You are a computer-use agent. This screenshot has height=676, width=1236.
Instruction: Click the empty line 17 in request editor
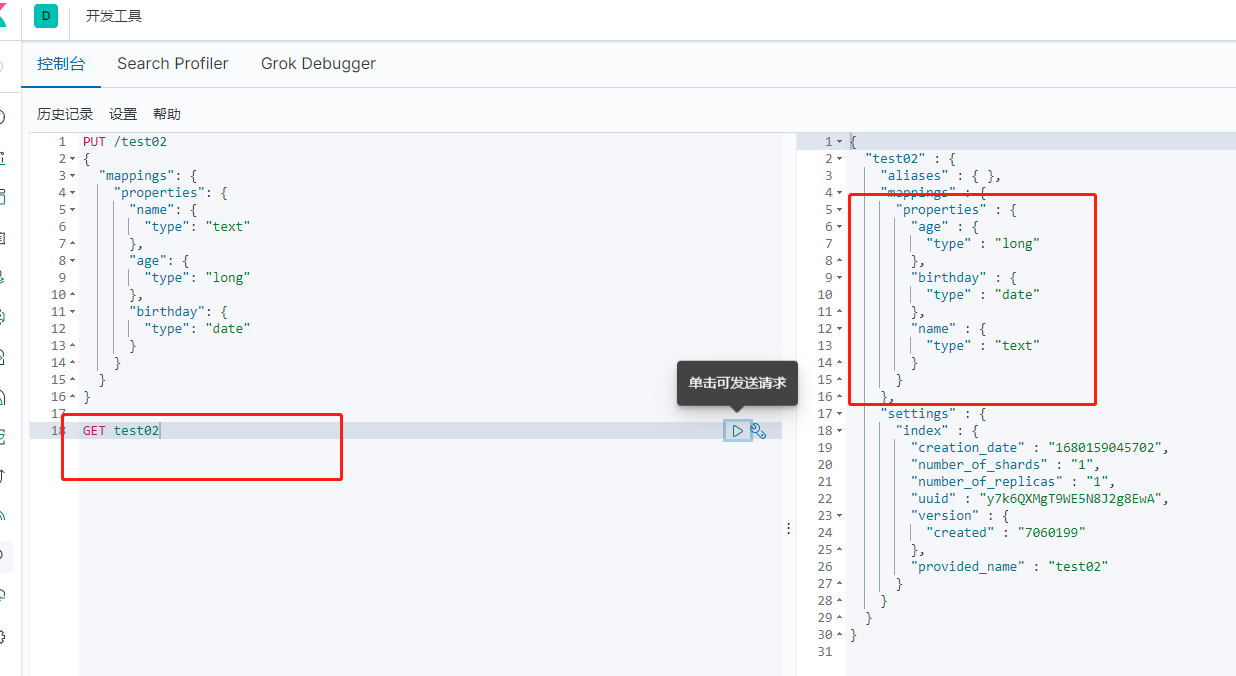[x=430, y=414]
